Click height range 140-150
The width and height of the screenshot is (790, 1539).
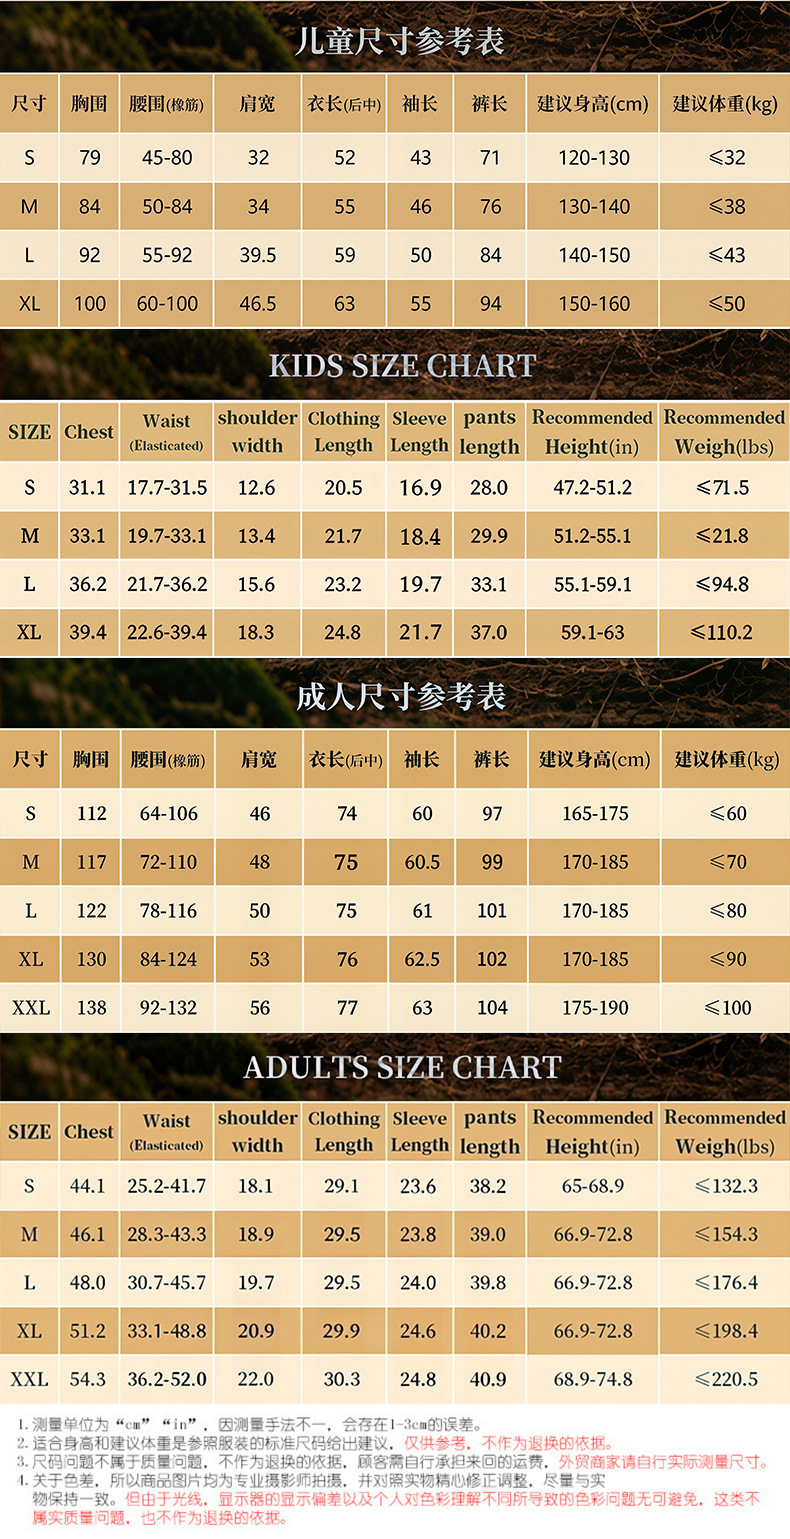click(x=594, y=255)
